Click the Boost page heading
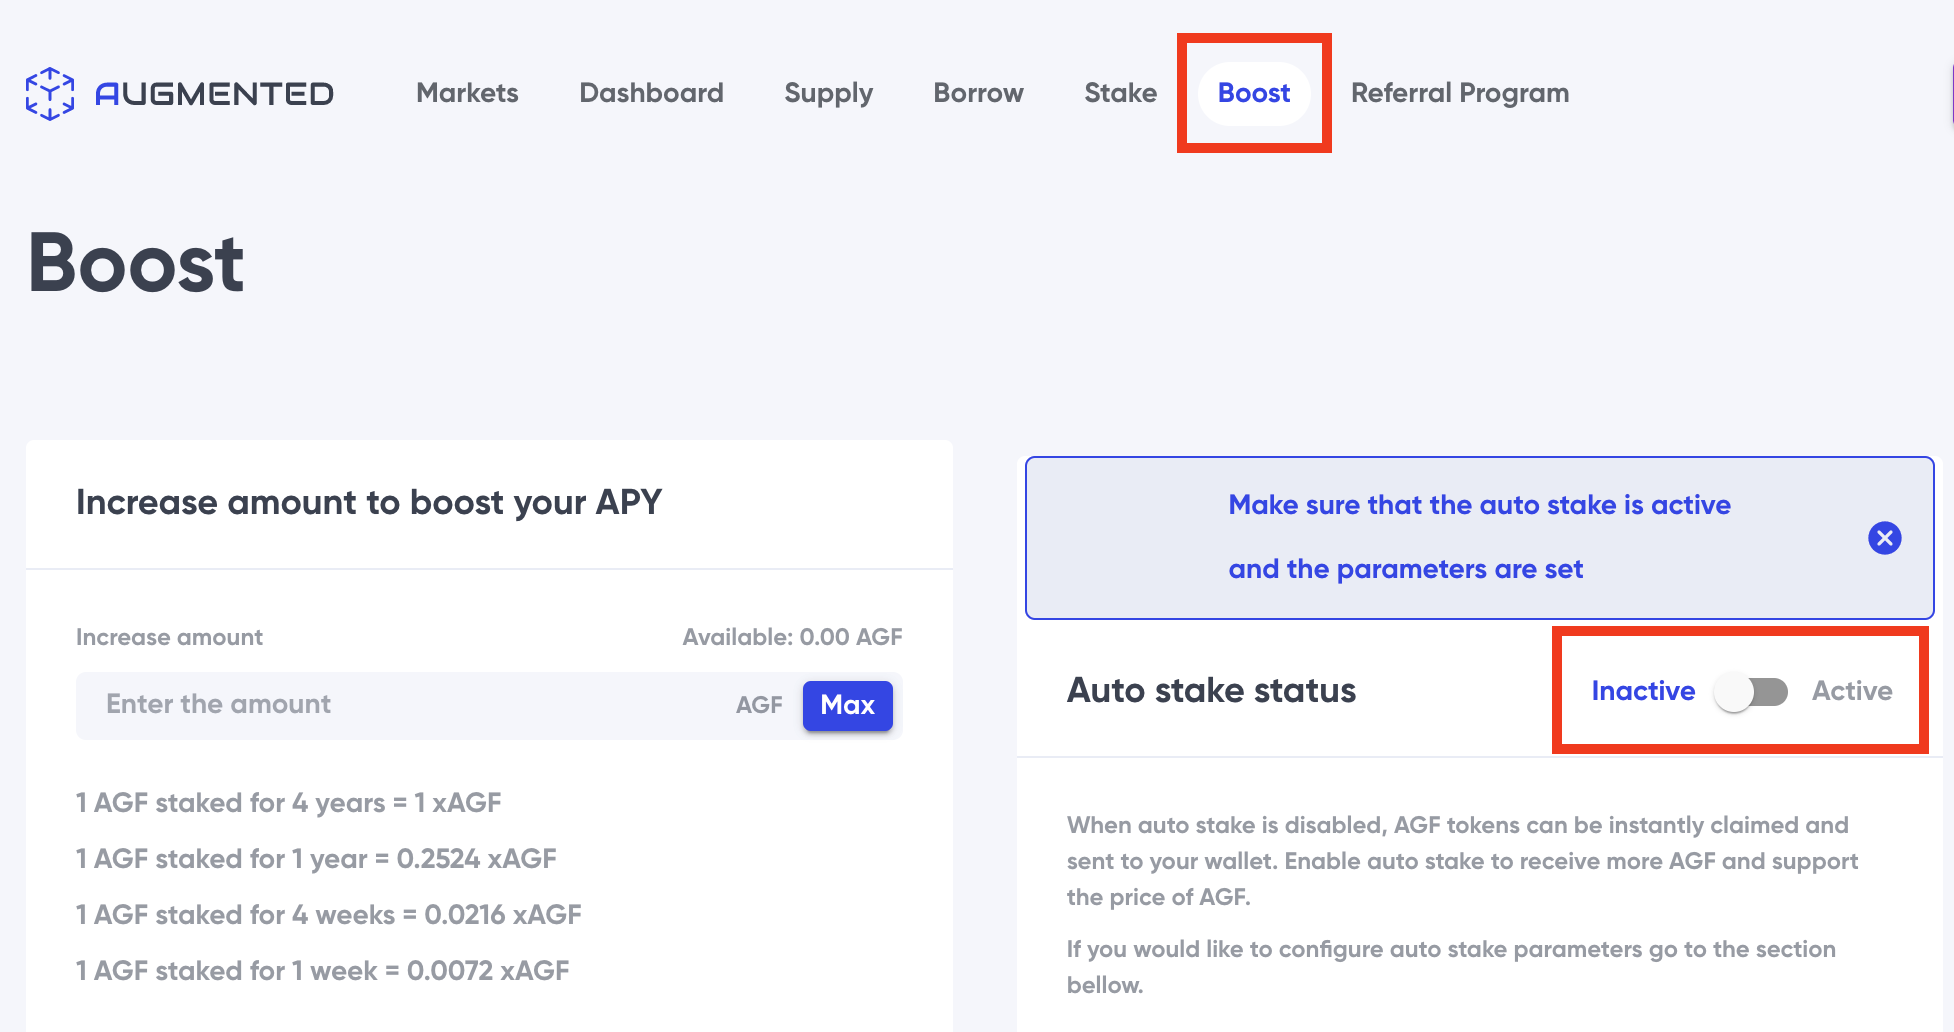Image resolution: width=1954 pixels, height=1032 pixels. [x=136, y=263]
